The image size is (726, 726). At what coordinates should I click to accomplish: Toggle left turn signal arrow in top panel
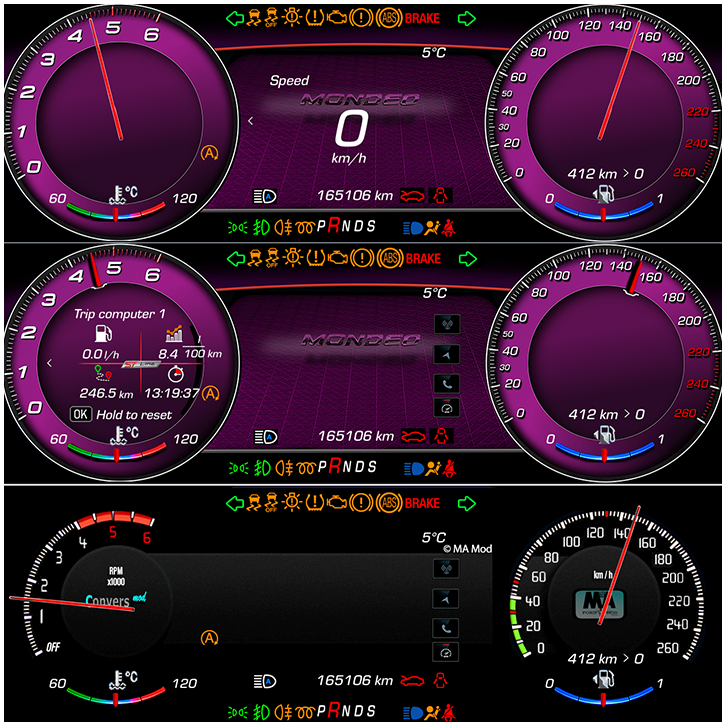[235, 18]
